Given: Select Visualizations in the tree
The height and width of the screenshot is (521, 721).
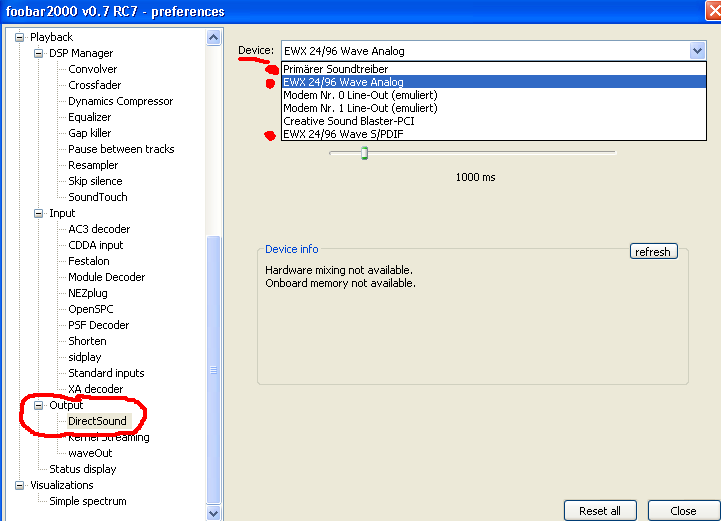Looking at the screenshot, I should [x=62, y=485].
